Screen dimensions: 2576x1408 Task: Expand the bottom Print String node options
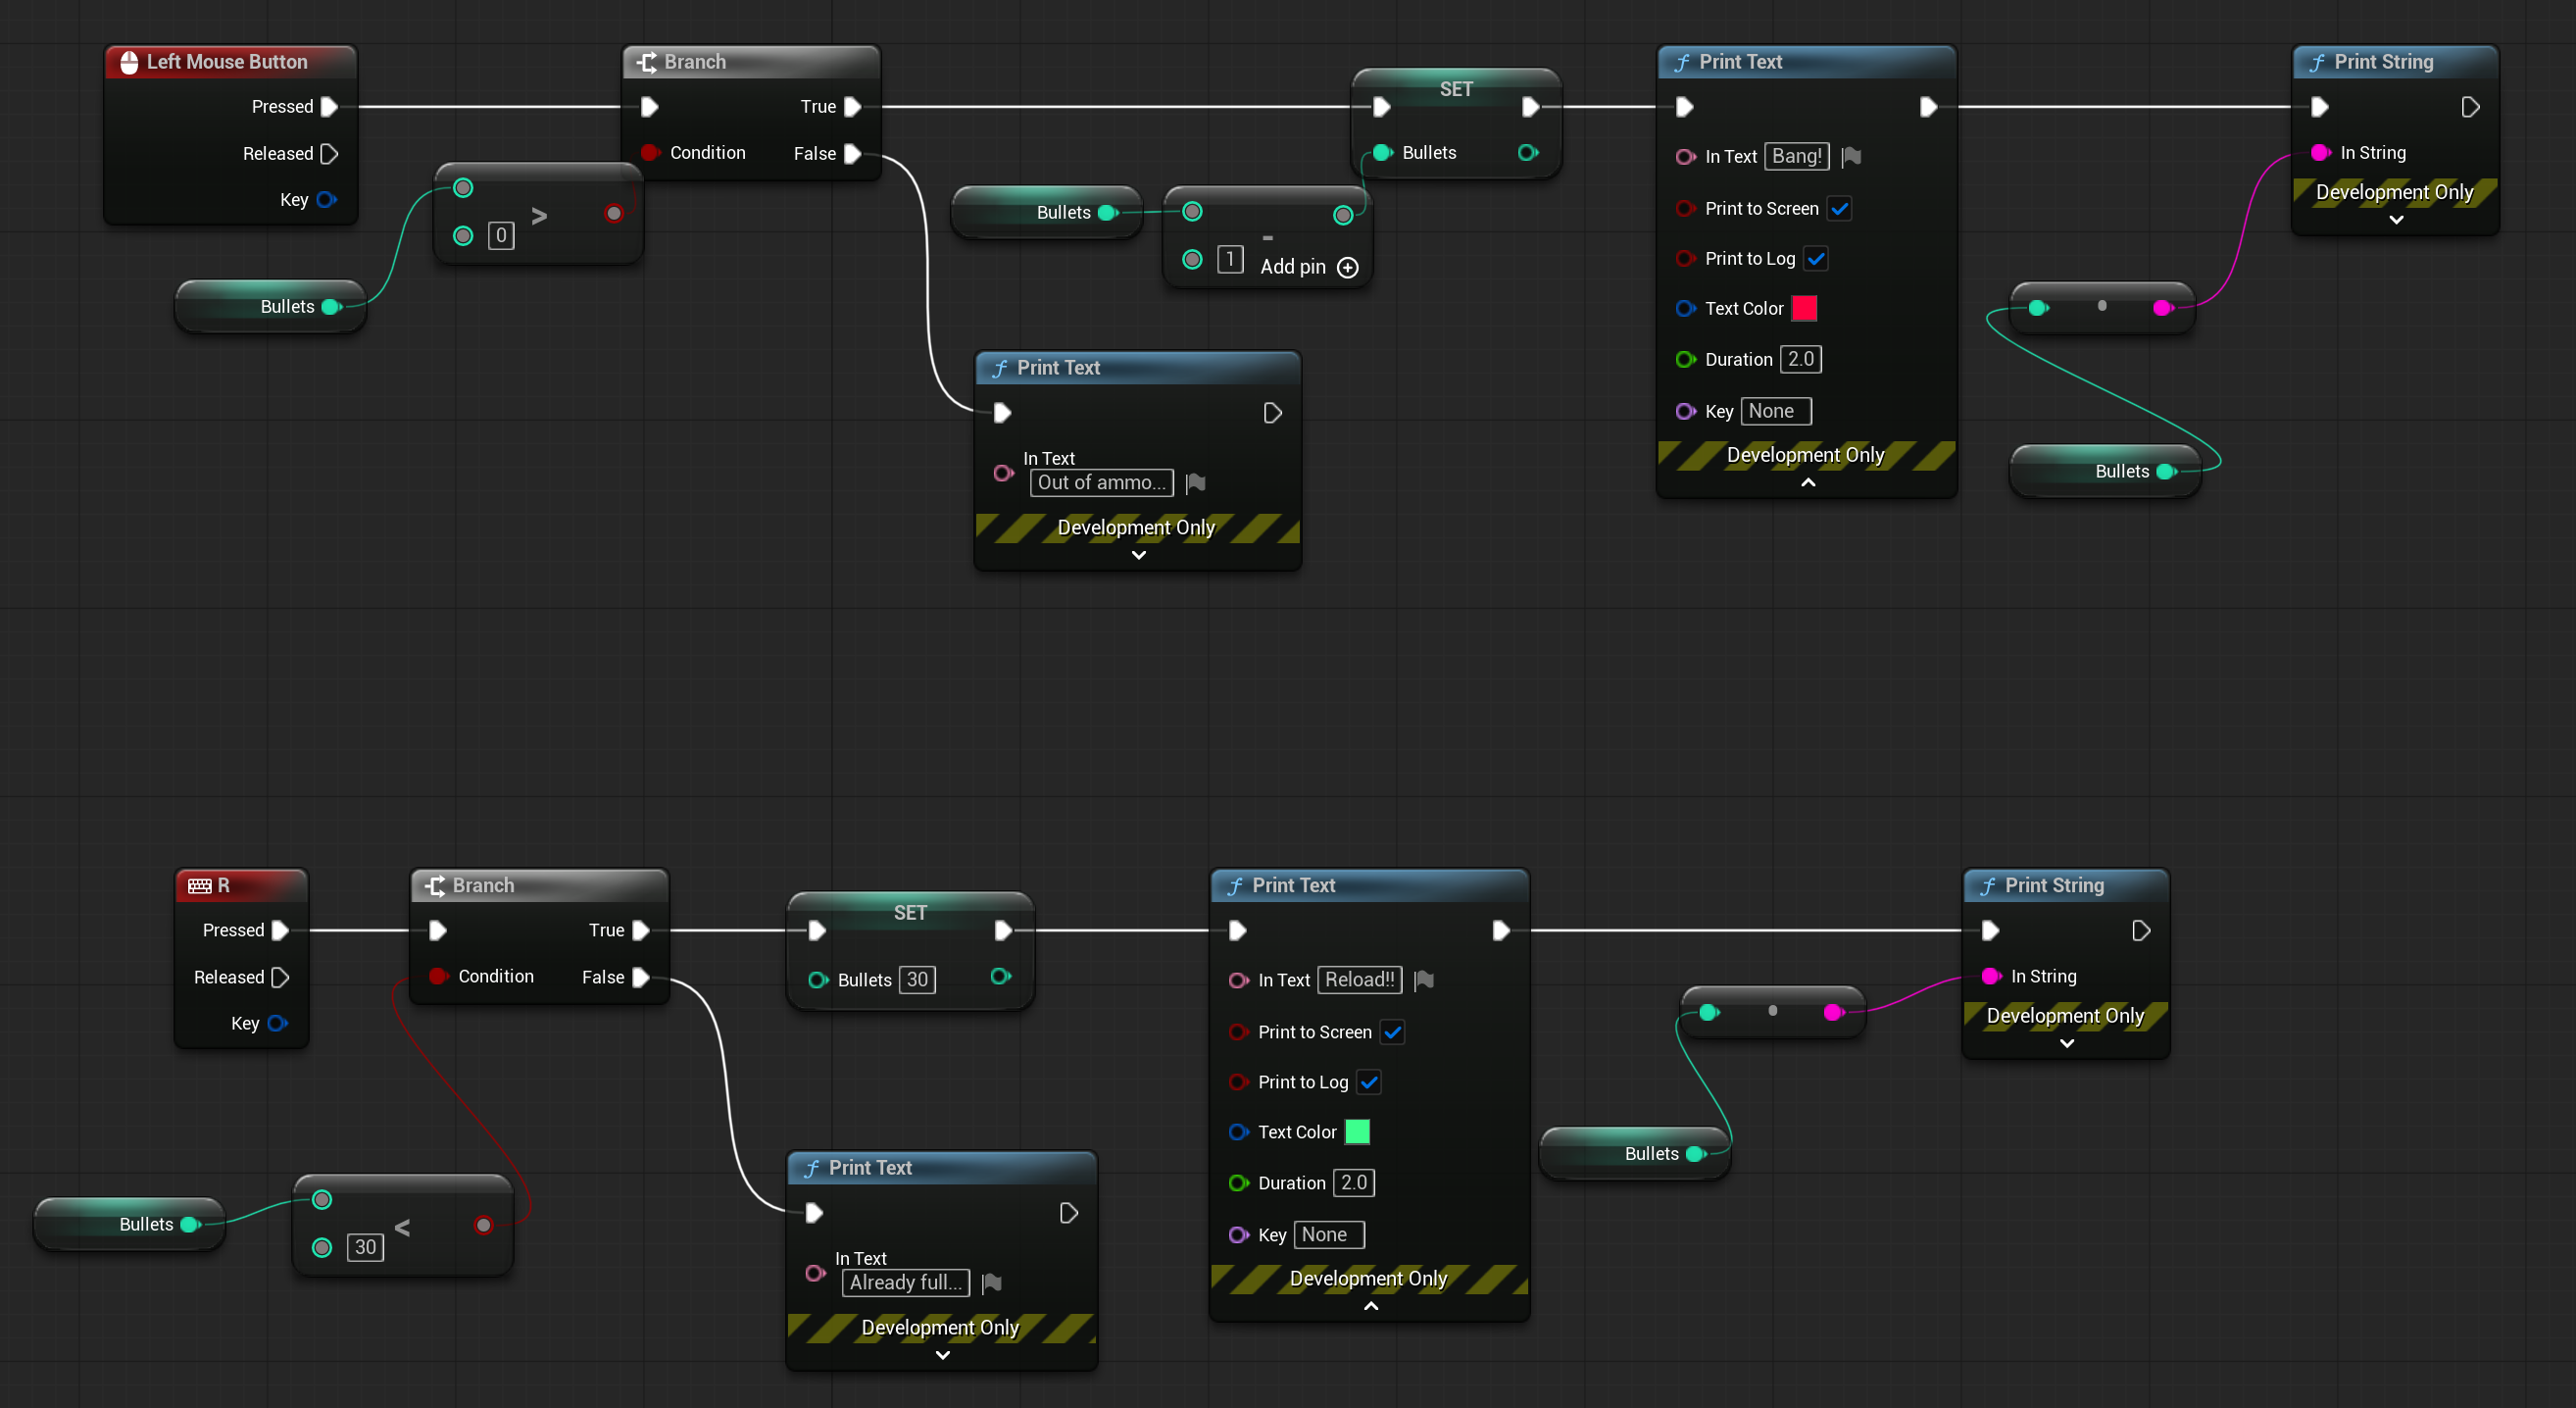tap(2067, 1043)
